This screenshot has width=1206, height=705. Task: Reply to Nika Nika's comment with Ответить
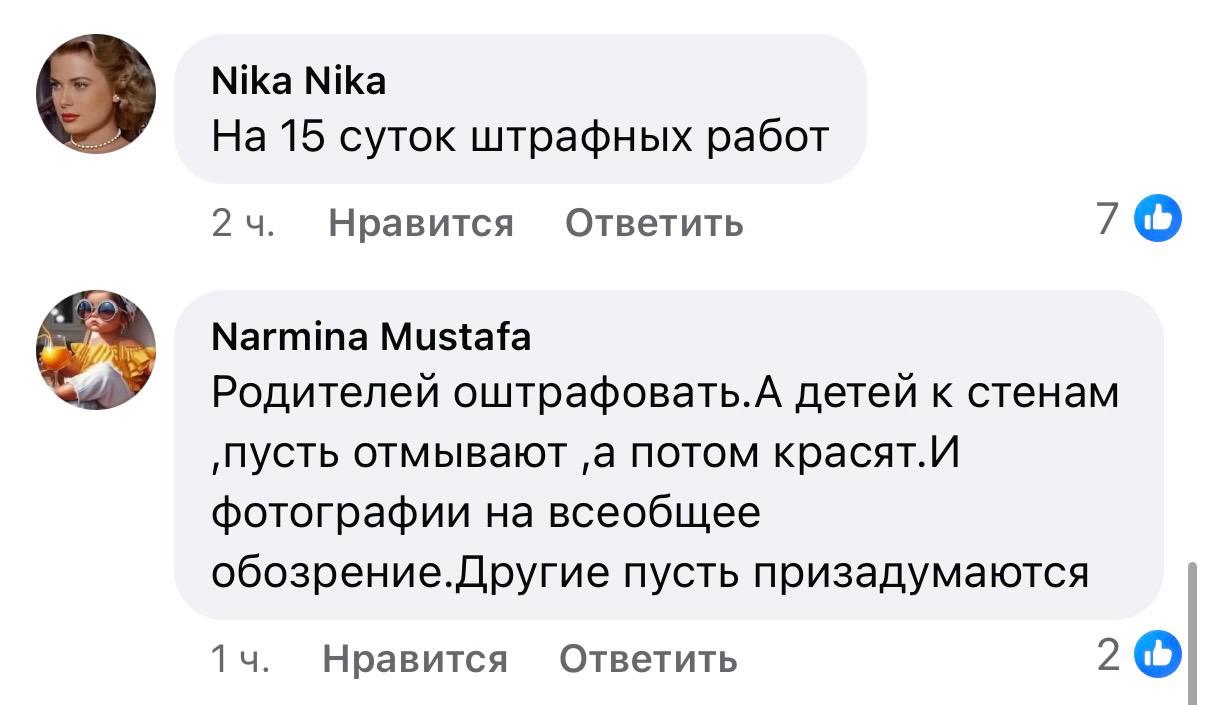pyautogui.click(x=654, y=222)
